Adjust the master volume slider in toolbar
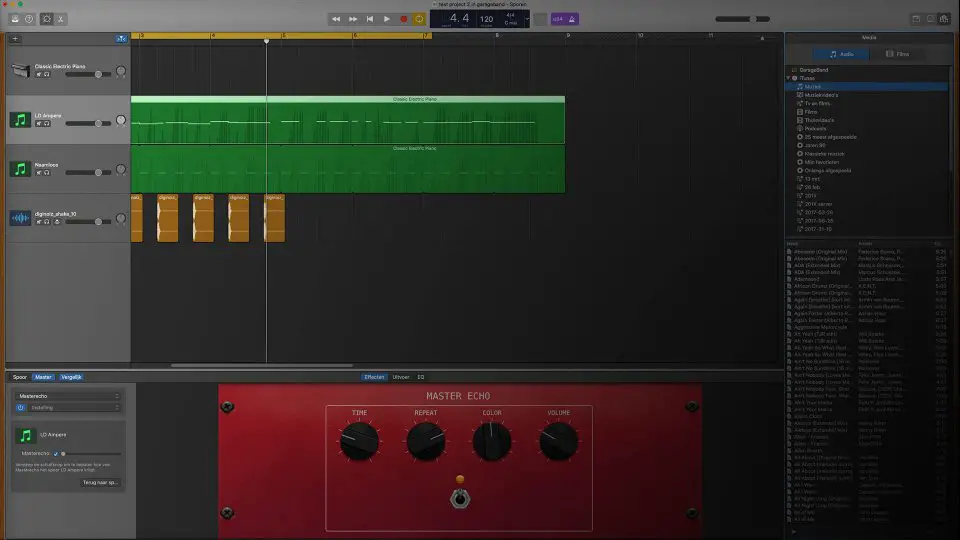This screenshot has height=540, width=960. pos(743,19)
